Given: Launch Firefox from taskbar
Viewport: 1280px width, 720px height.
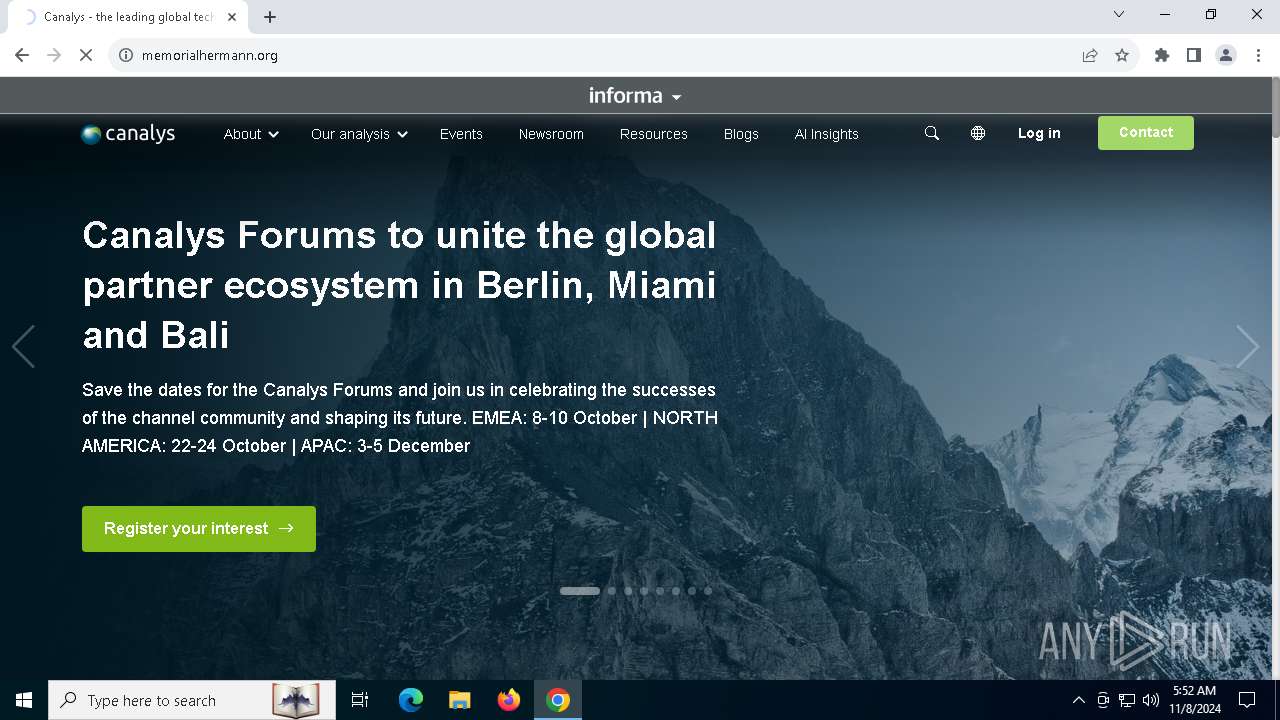Looking at the screenshot, I should click(509, 700).
